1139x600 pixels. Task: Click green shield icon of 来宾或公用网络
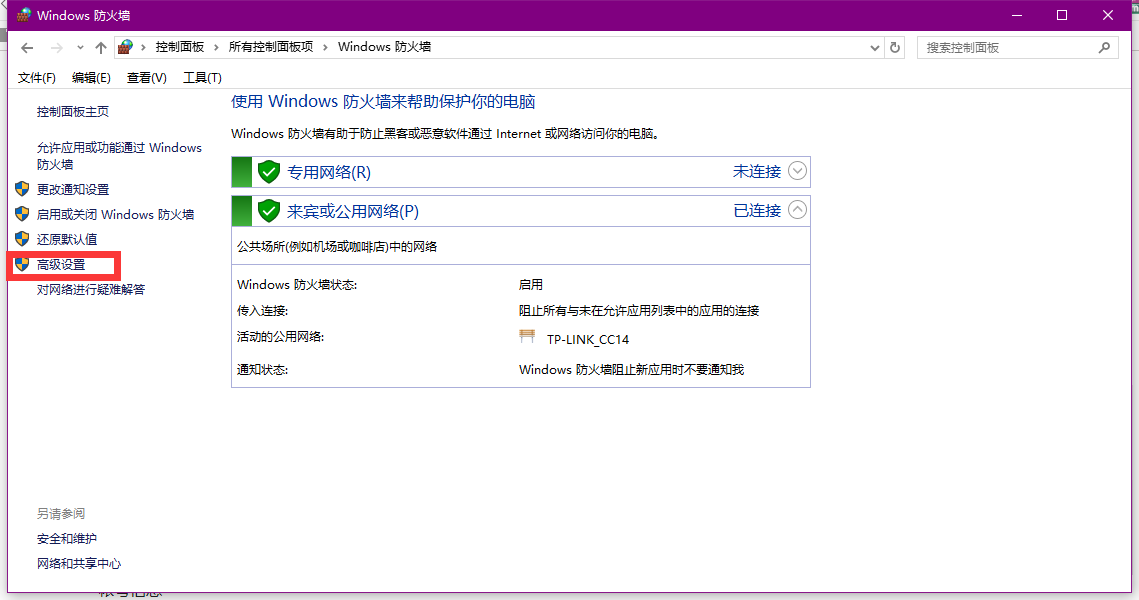(269, 211)
